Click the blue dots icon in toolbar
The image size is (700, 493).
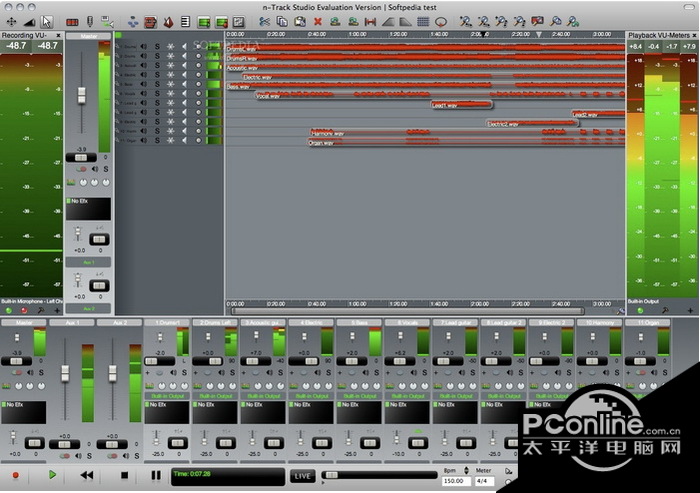tap(133, 21)
